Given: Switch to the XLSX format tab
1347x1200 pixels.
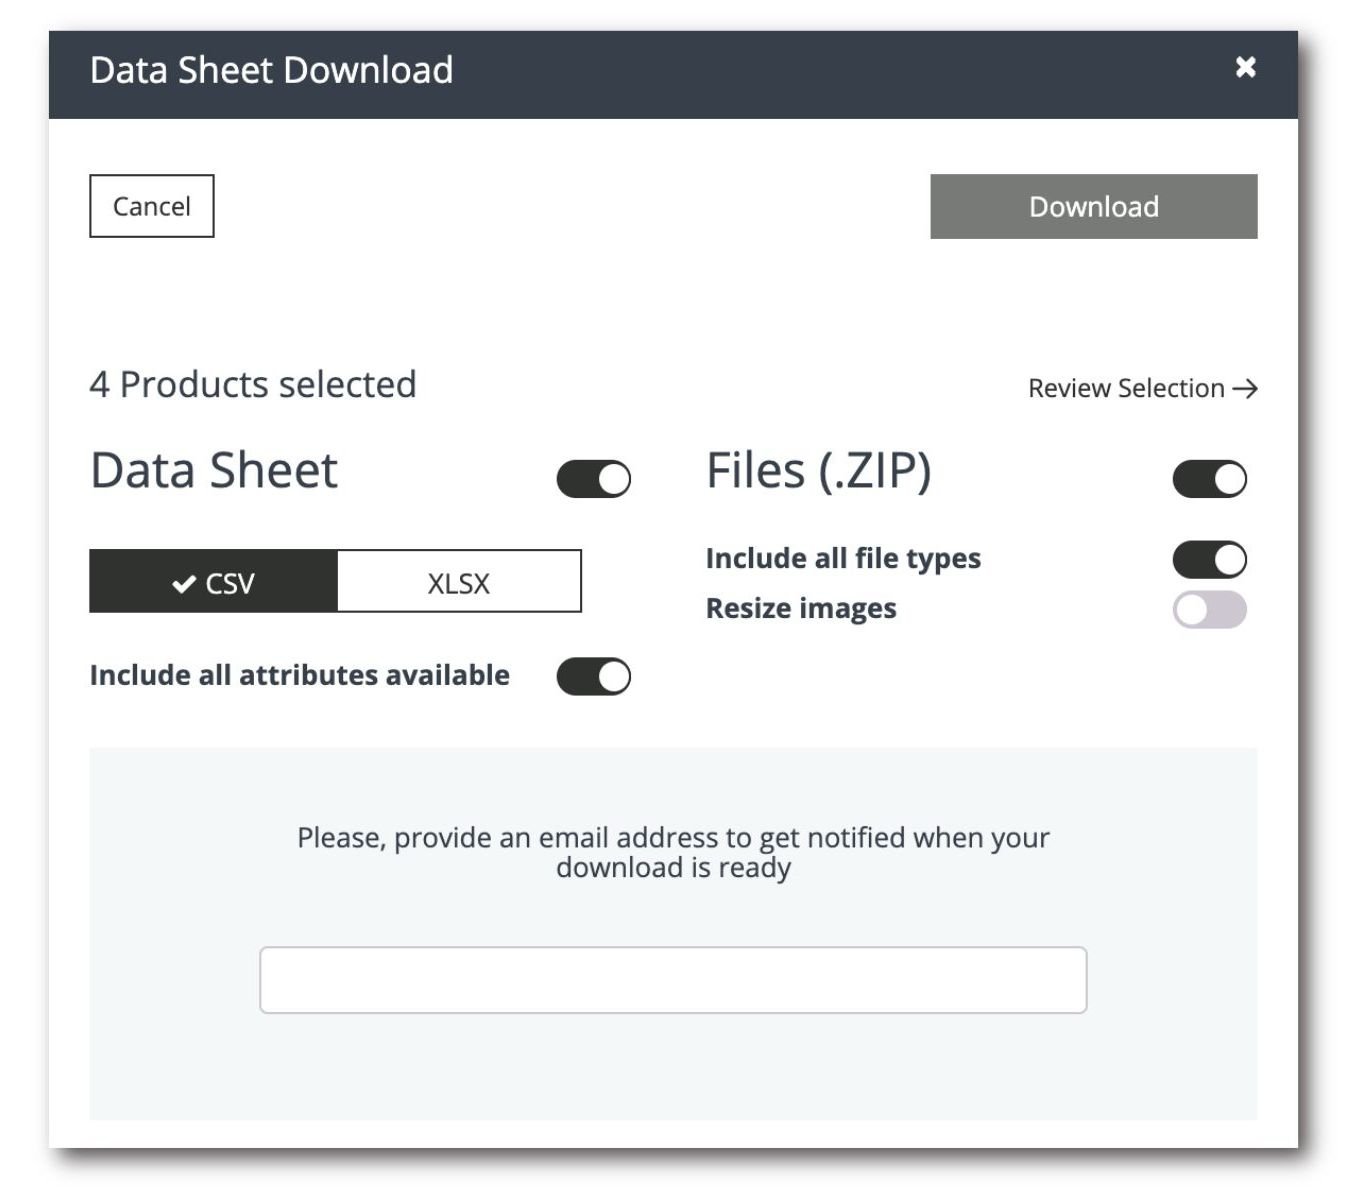Looking at the screenshot, I should click(460, 582).
